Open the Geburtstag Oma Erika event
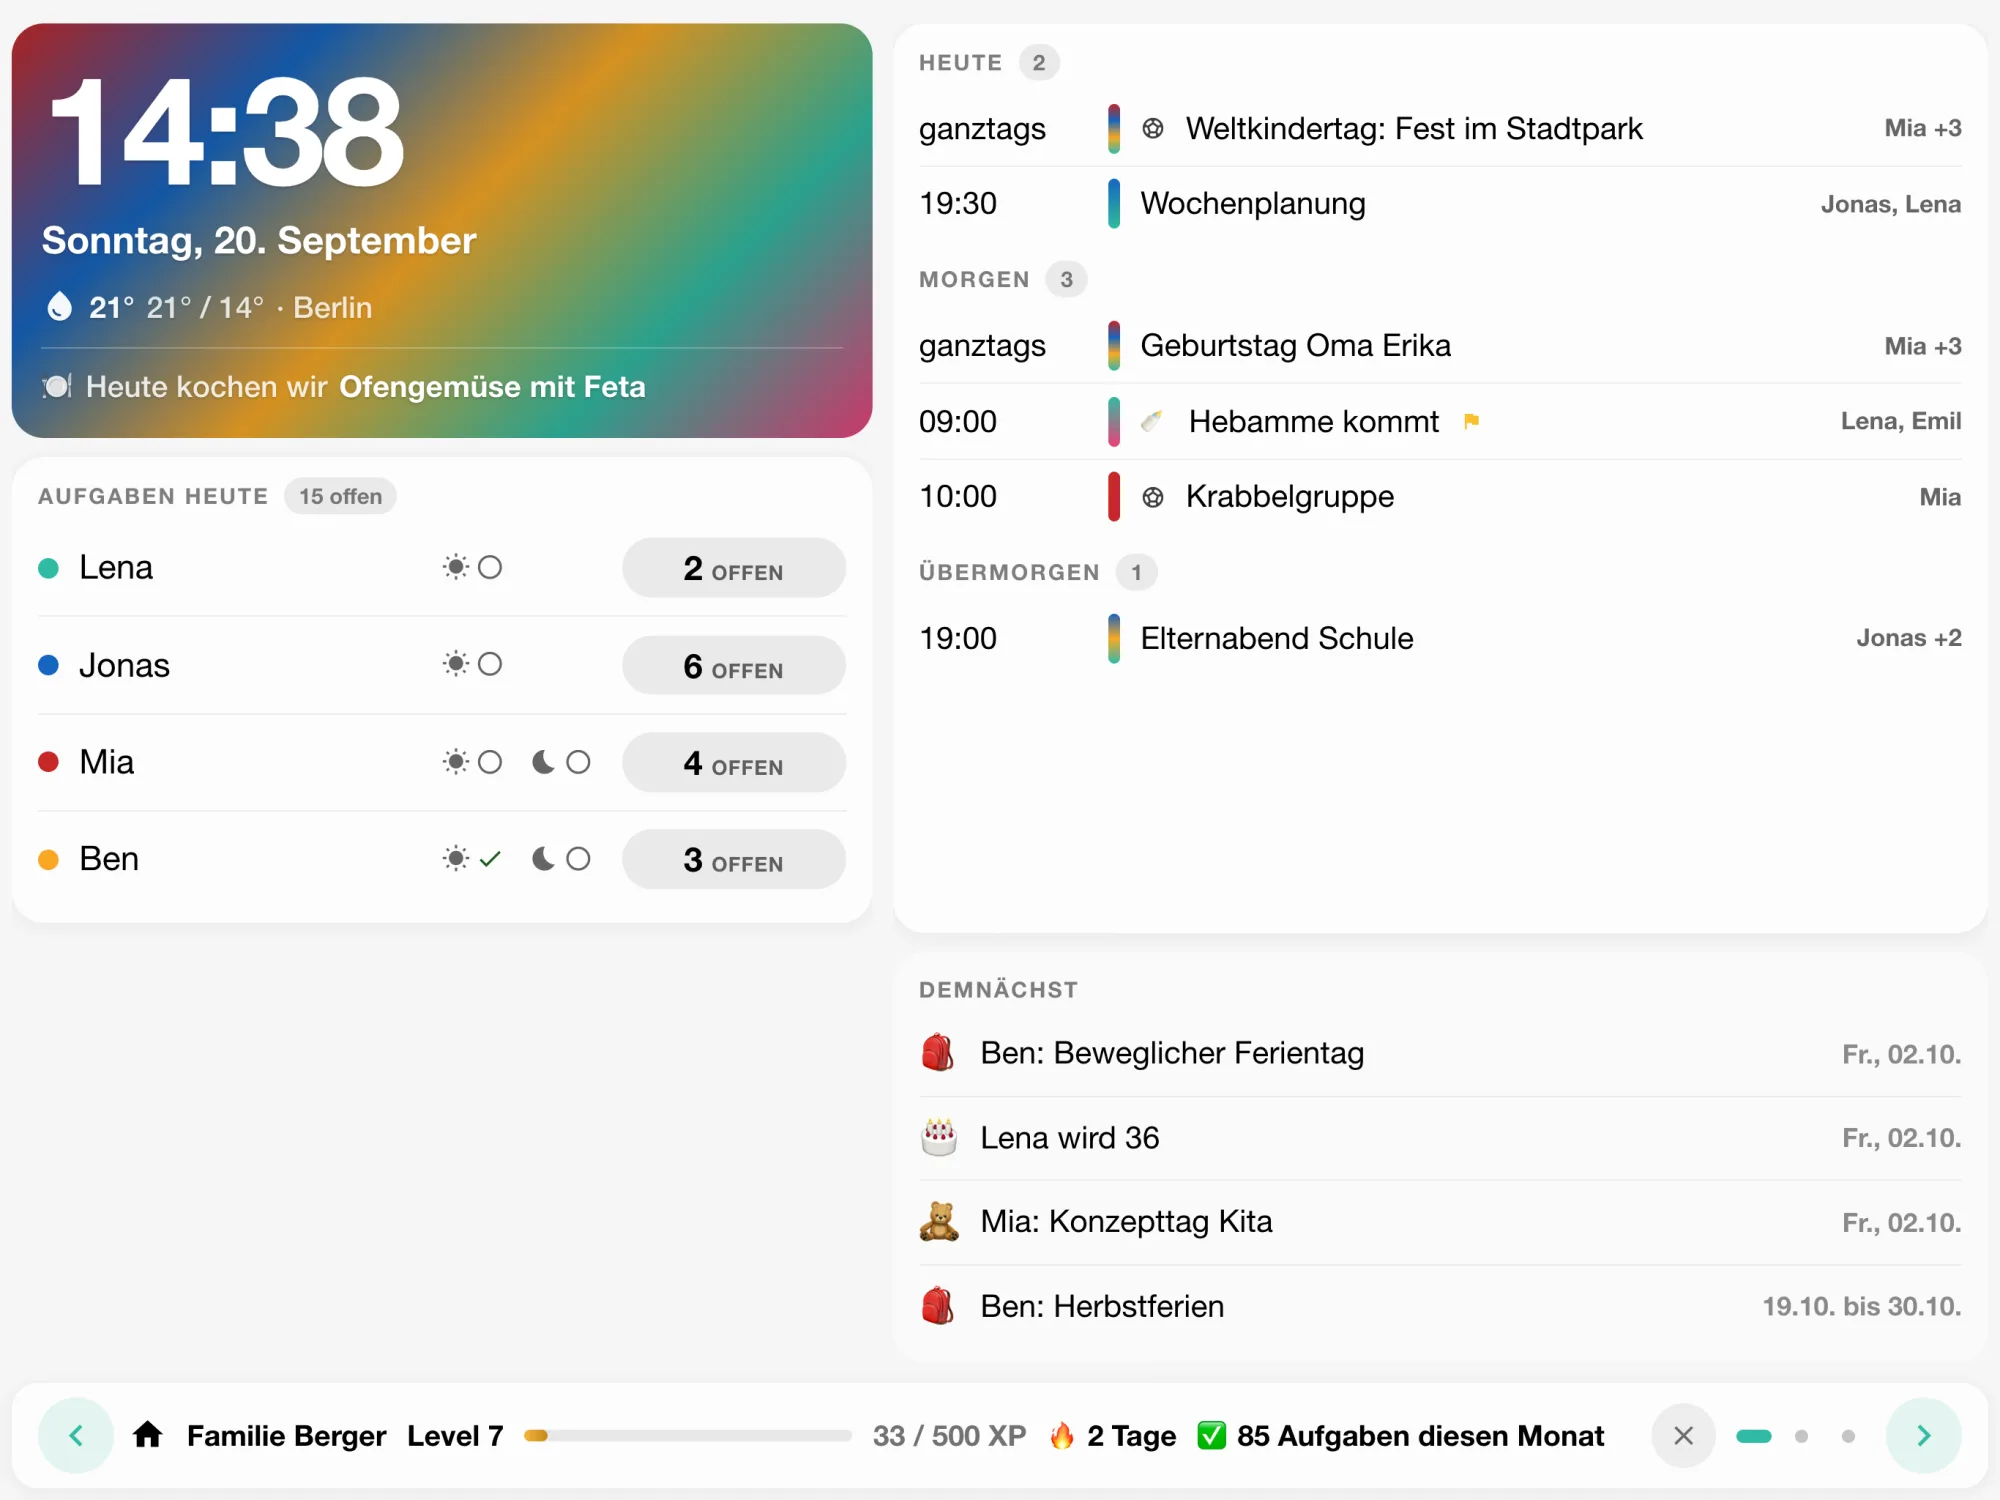 (x=1440, y=346)
